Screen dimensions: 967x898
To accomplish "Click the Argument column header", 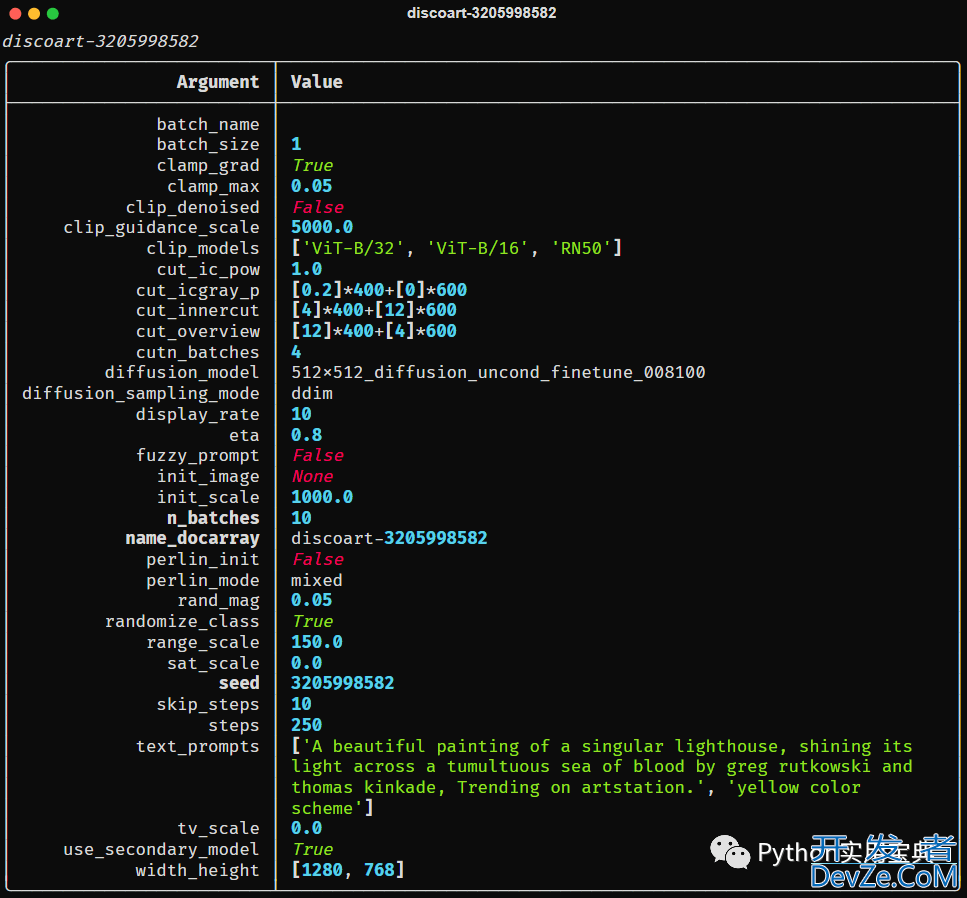I will coord(218,82).
